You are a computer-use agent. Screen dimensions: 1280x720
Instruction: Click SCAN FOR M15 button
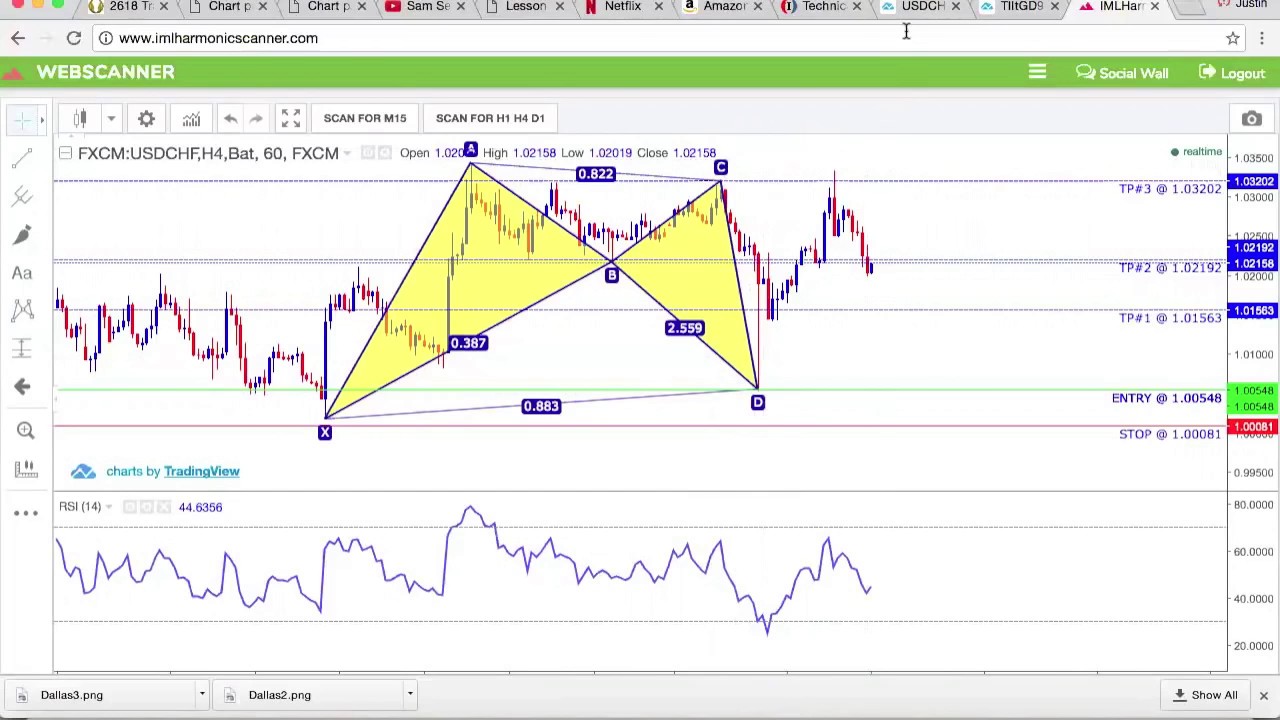[365, 118]
